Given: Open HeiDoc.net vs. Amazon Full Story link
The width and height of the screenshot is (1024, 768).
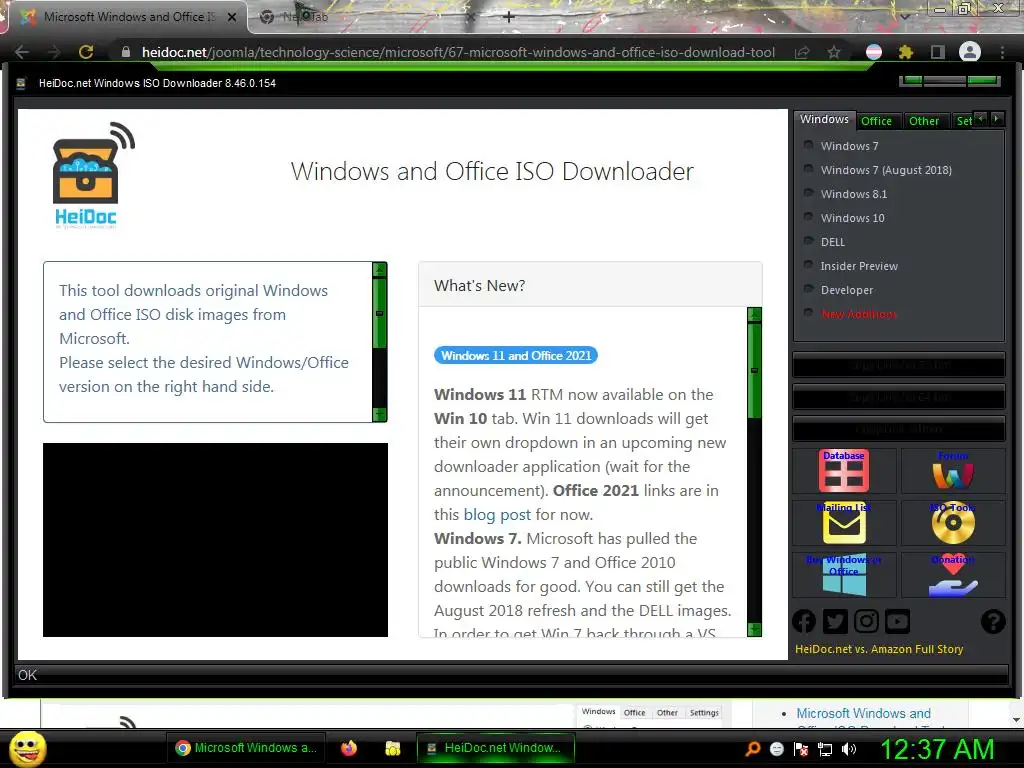Looking at the screenshot, I should click(x=879, y=649).
